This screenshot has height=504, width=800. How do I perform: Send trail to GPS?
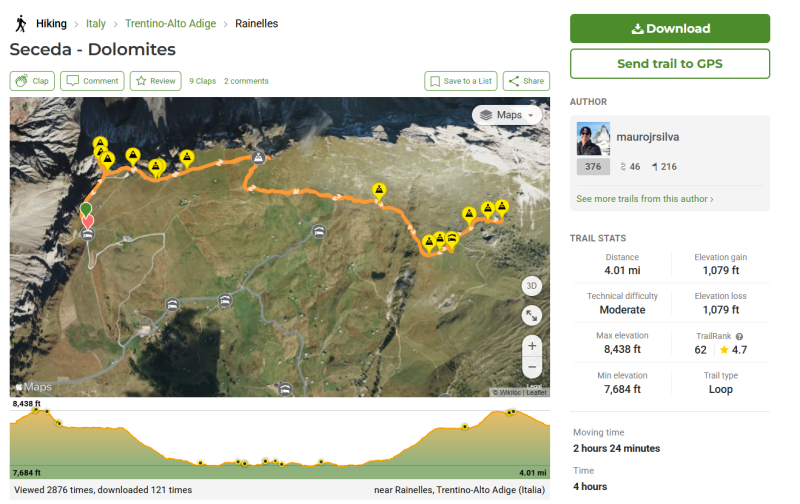669,64
